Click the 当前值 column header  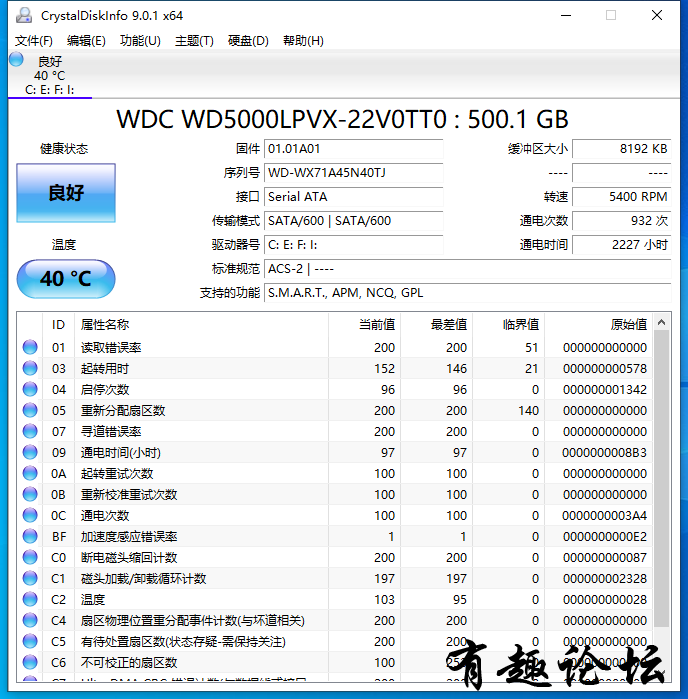click(365, 325)
